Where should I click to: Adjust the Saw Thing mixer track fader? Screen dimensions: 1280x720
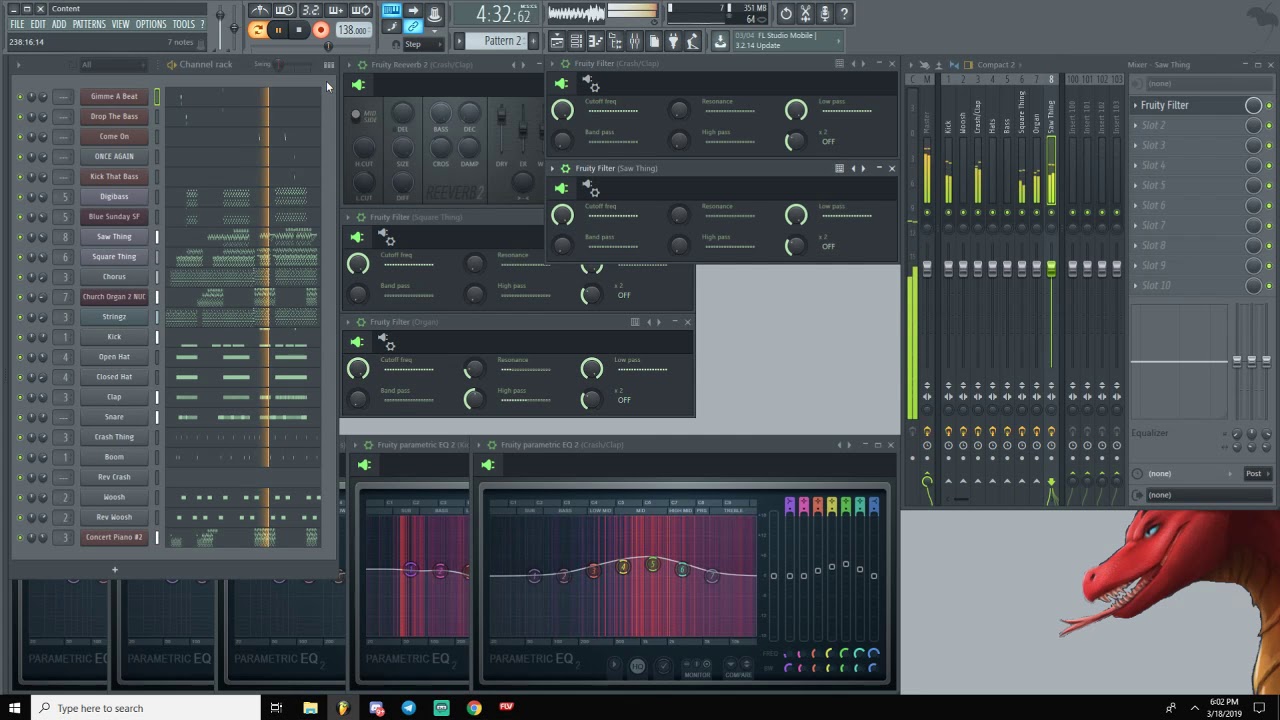(1051, 269)
